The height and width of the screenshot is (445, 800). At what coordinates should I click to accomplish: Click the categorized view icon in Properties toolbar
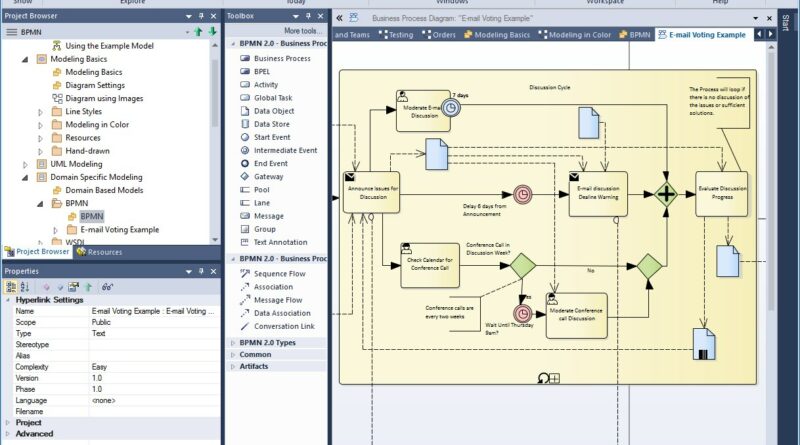[x=10, y=287]
